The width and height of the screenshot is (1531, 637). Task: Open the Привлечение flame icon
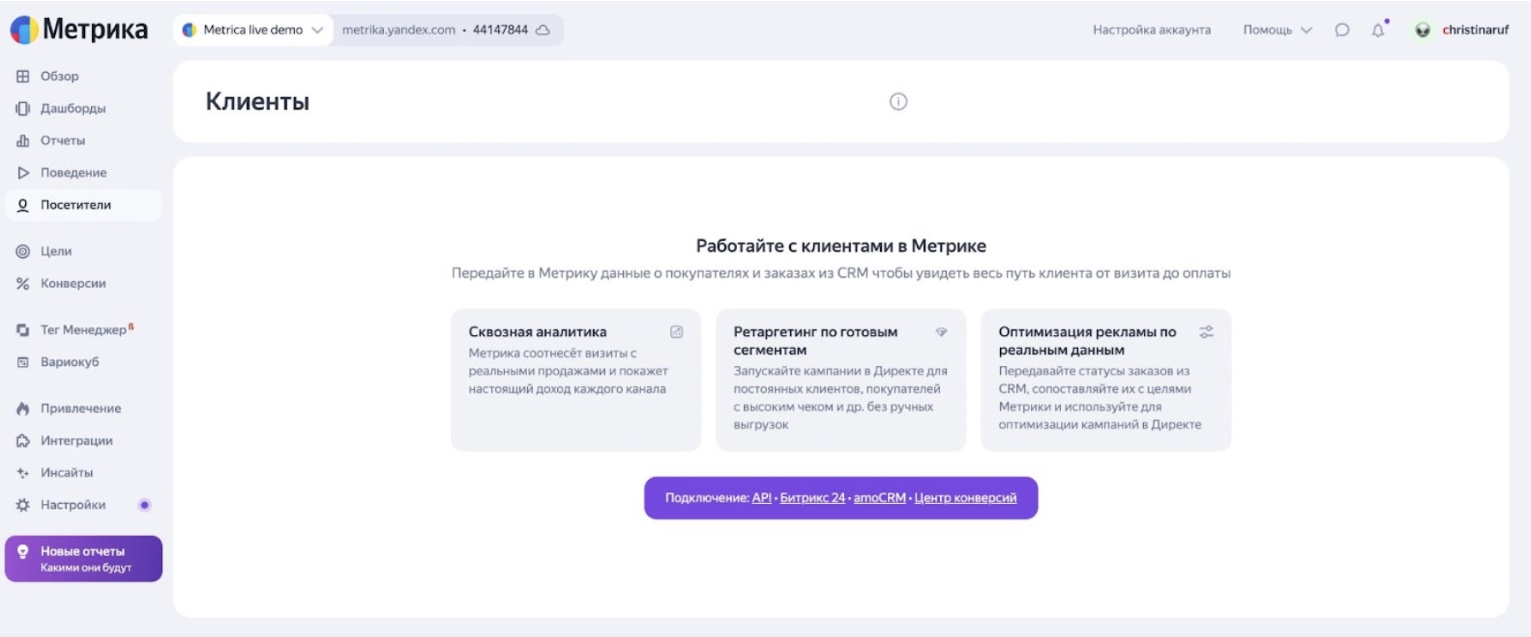click(22, 408)
